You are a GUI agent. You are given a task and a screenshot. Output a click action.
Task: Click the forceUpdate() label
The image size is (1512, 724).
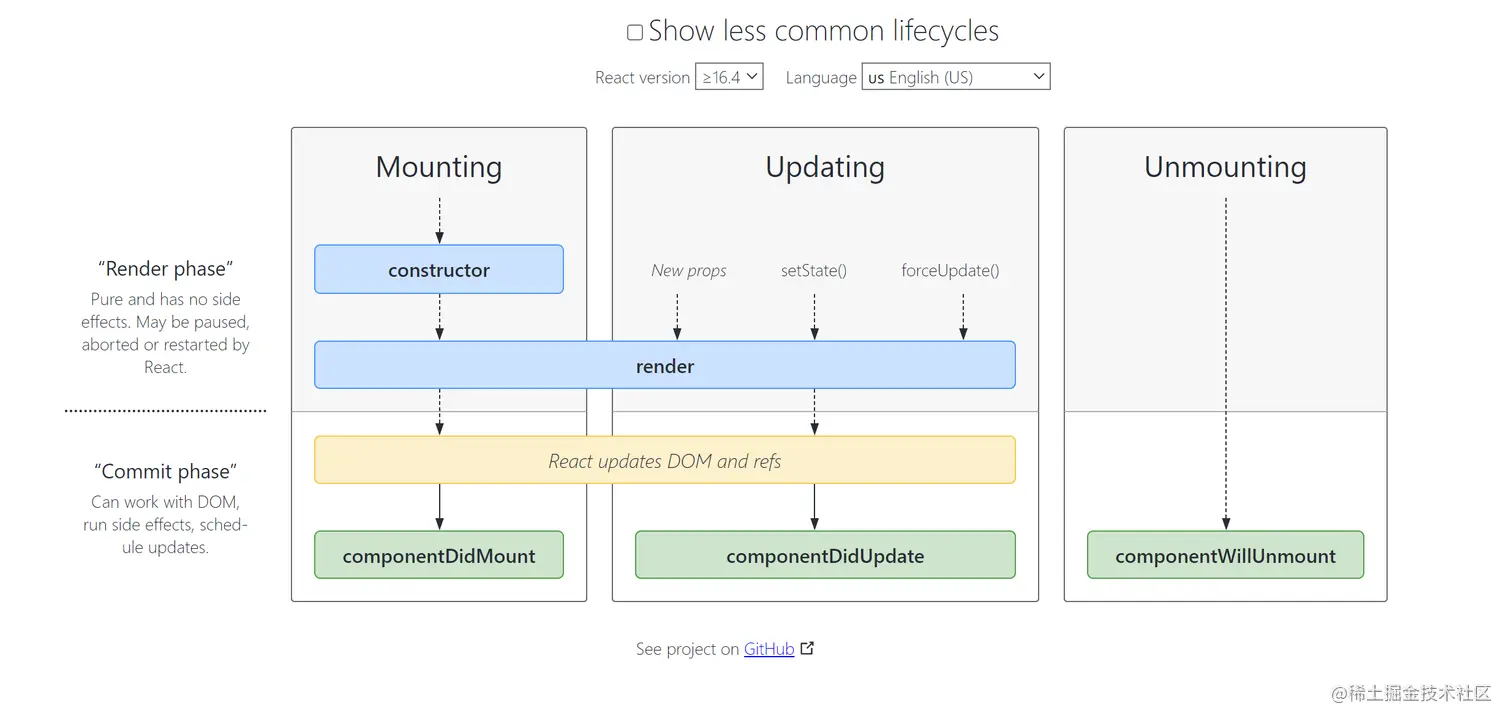[x=950, y=270]
